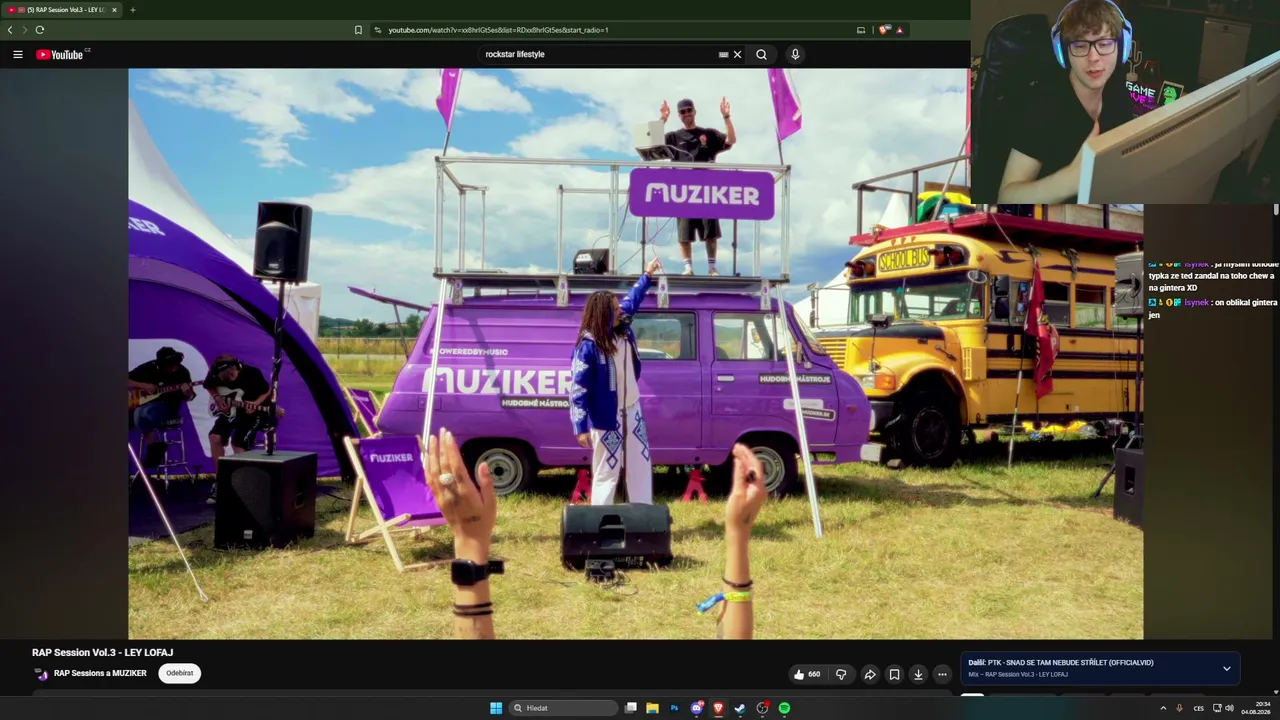Click the video player to pause
The width and height of the screenshot is (1280, 720).
tap(636, 354)
